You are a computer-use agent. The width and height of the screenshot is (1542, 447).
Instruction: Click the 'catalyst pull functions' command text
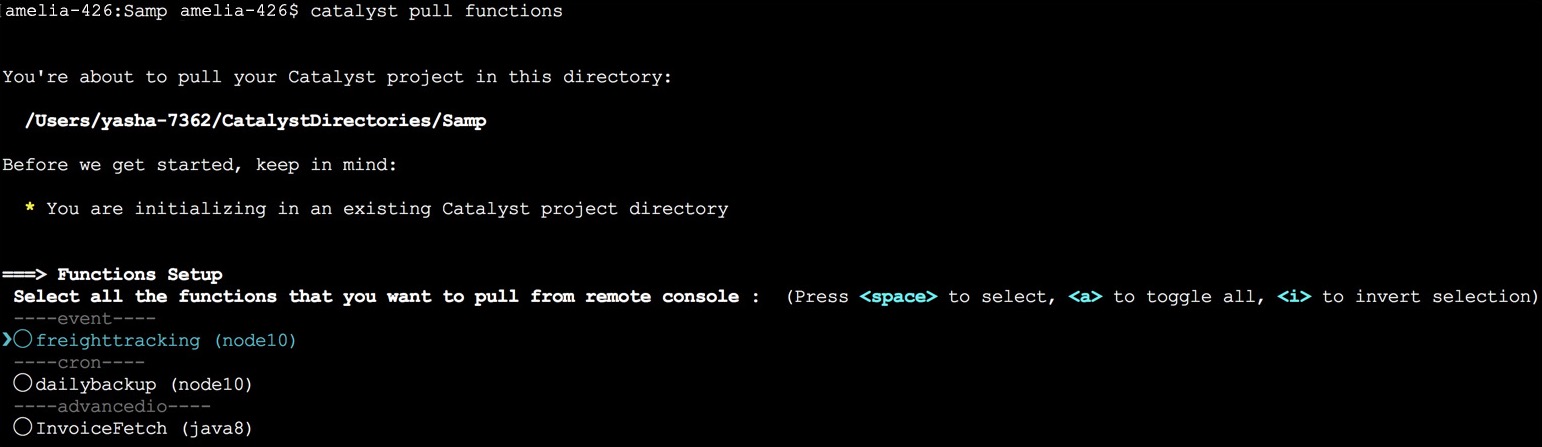tap(436, 11)
